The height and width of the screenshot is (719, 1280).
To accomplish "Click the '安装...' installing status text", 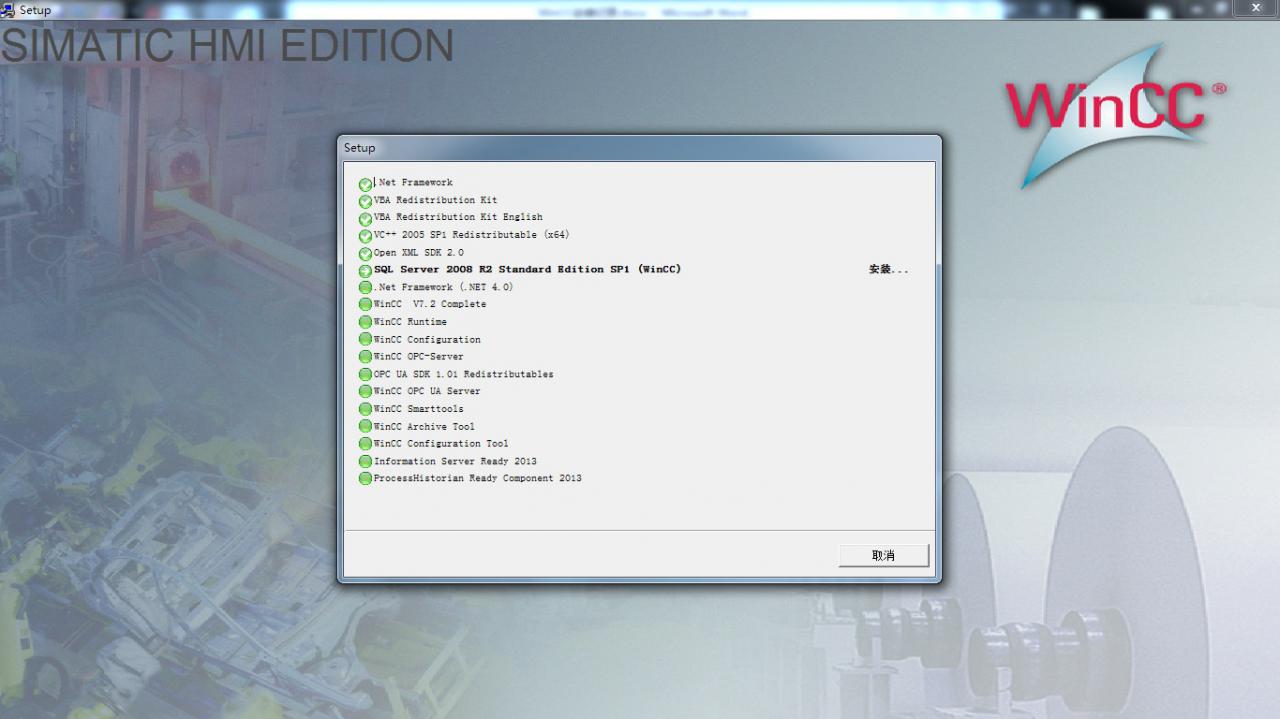I will pyautogui.click(x=889, y=270).
